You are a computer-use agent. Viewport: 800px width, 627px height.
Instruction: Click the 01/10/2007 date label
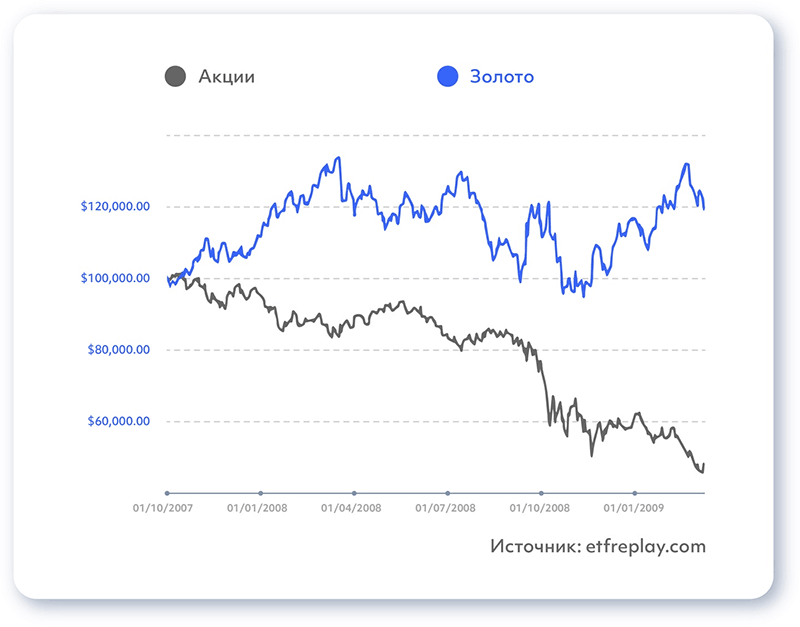click(166, 508)
